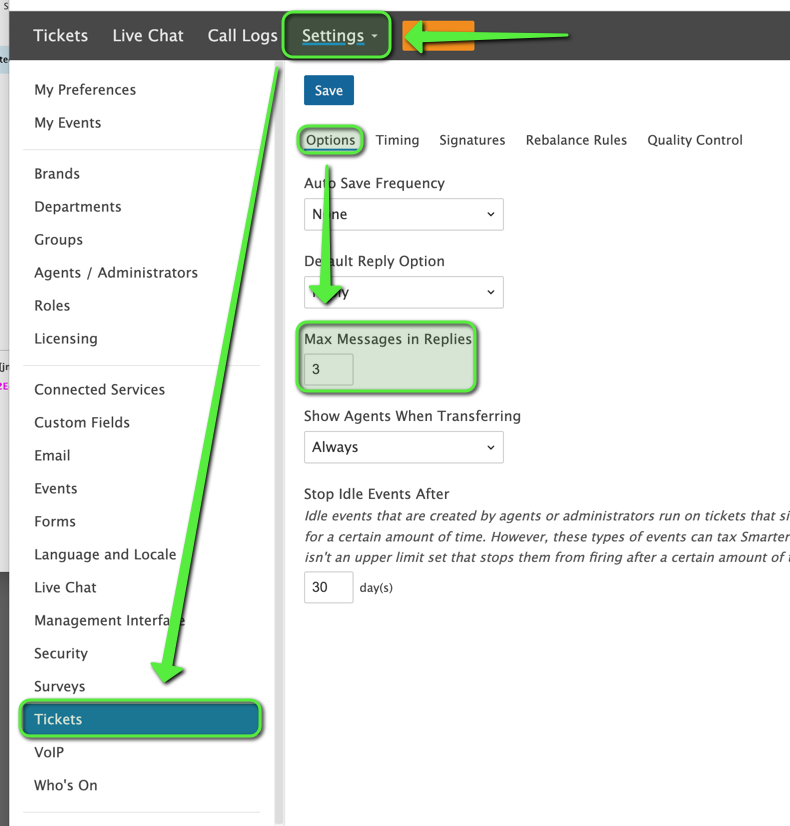Click the Save button

(328, 90)
